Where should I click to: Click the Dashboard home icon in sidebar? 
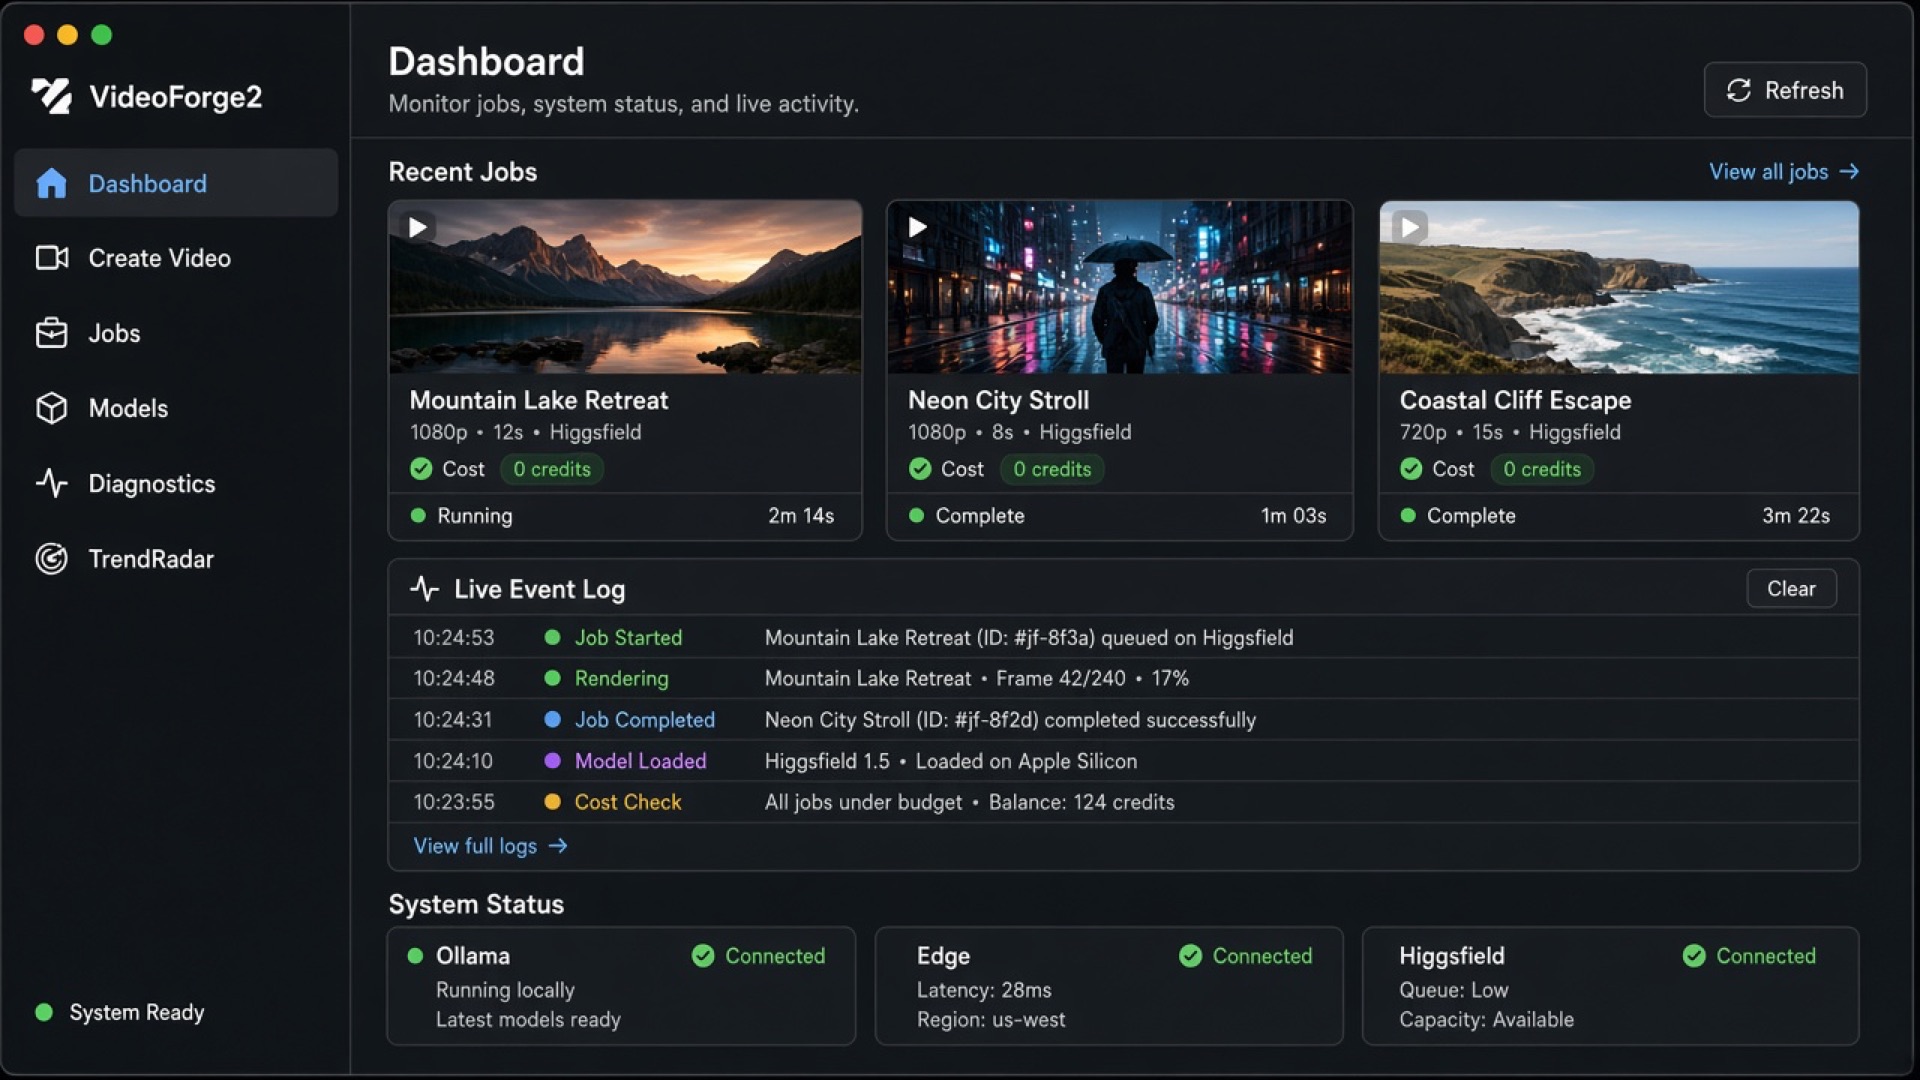click(x=51, y=183)
